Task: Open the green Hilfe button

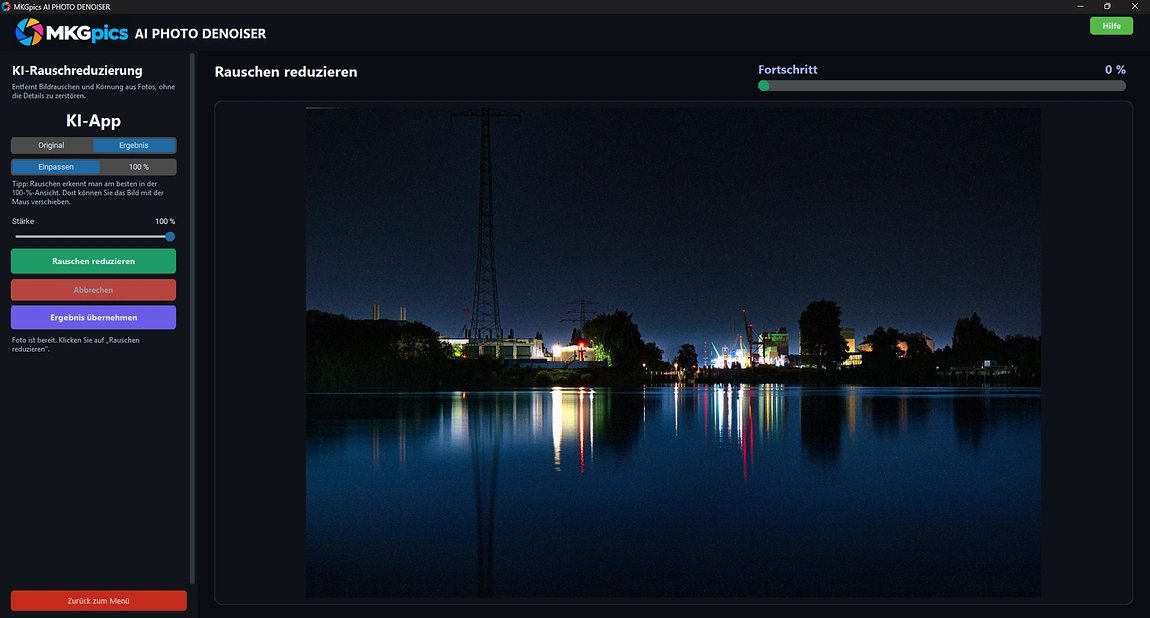Action: [1111, 26]
